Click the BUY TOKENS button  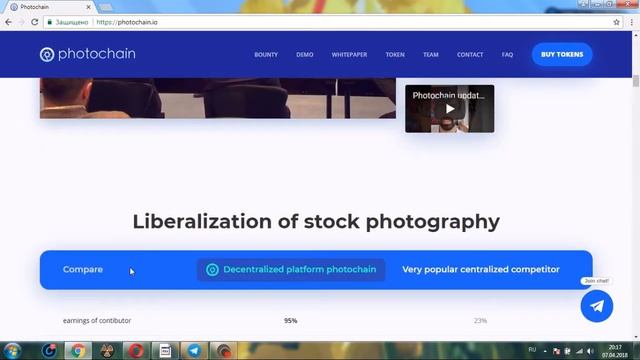[x=562, y=54]
